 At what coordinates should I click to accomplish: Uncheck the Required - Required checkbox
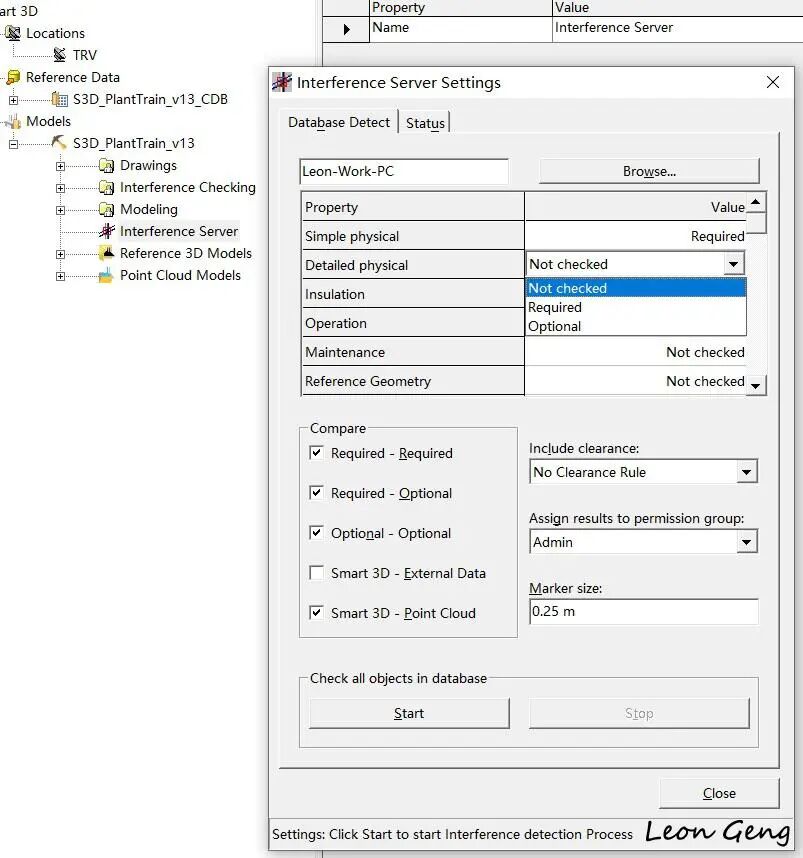316,453
